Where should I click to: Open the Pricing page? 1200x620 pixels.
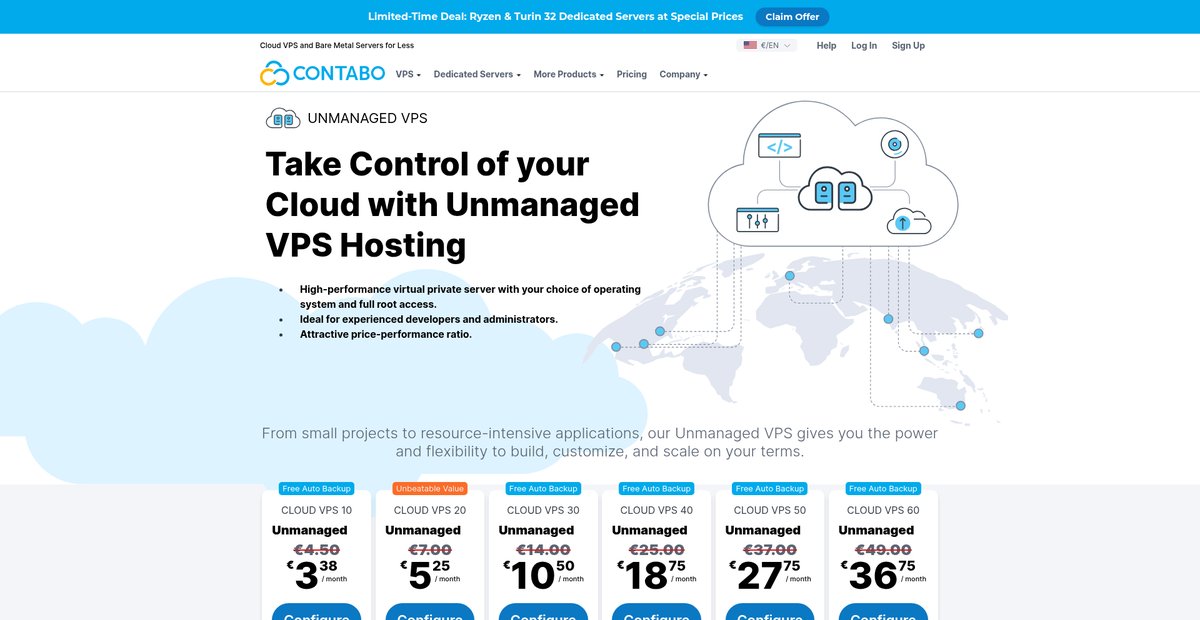[x=631, y=74]
